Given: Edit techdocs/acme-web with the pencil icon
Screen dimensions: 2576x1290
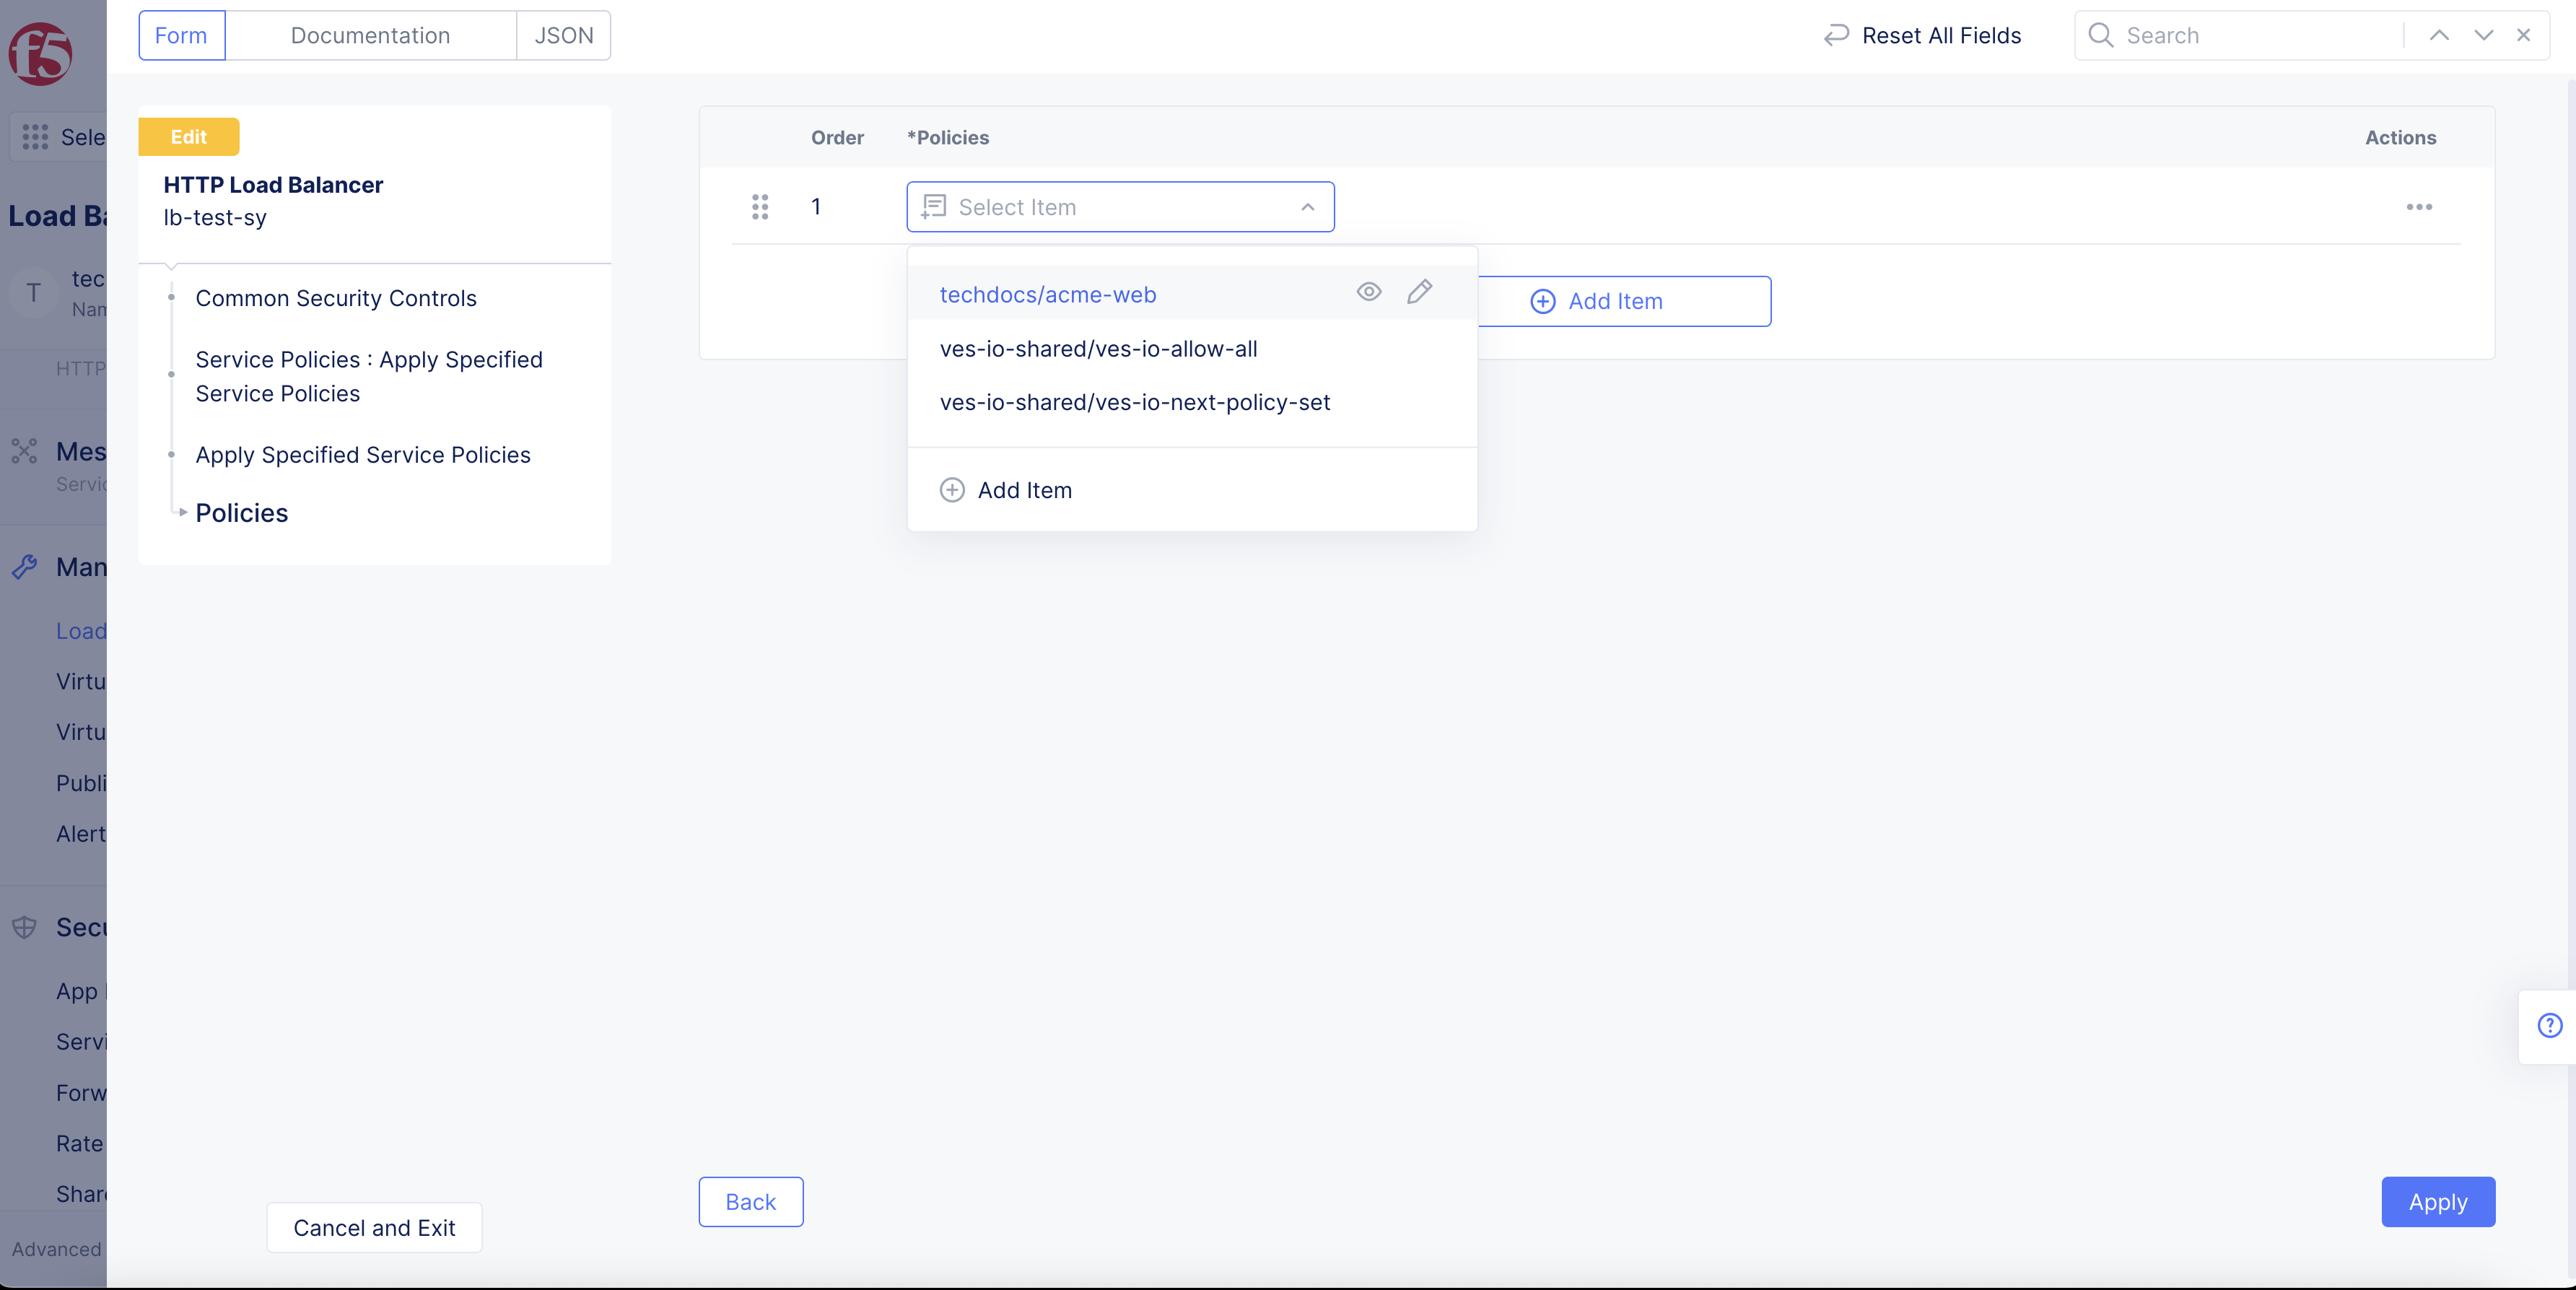Looking at the screenshot, I should (1419, 292).
